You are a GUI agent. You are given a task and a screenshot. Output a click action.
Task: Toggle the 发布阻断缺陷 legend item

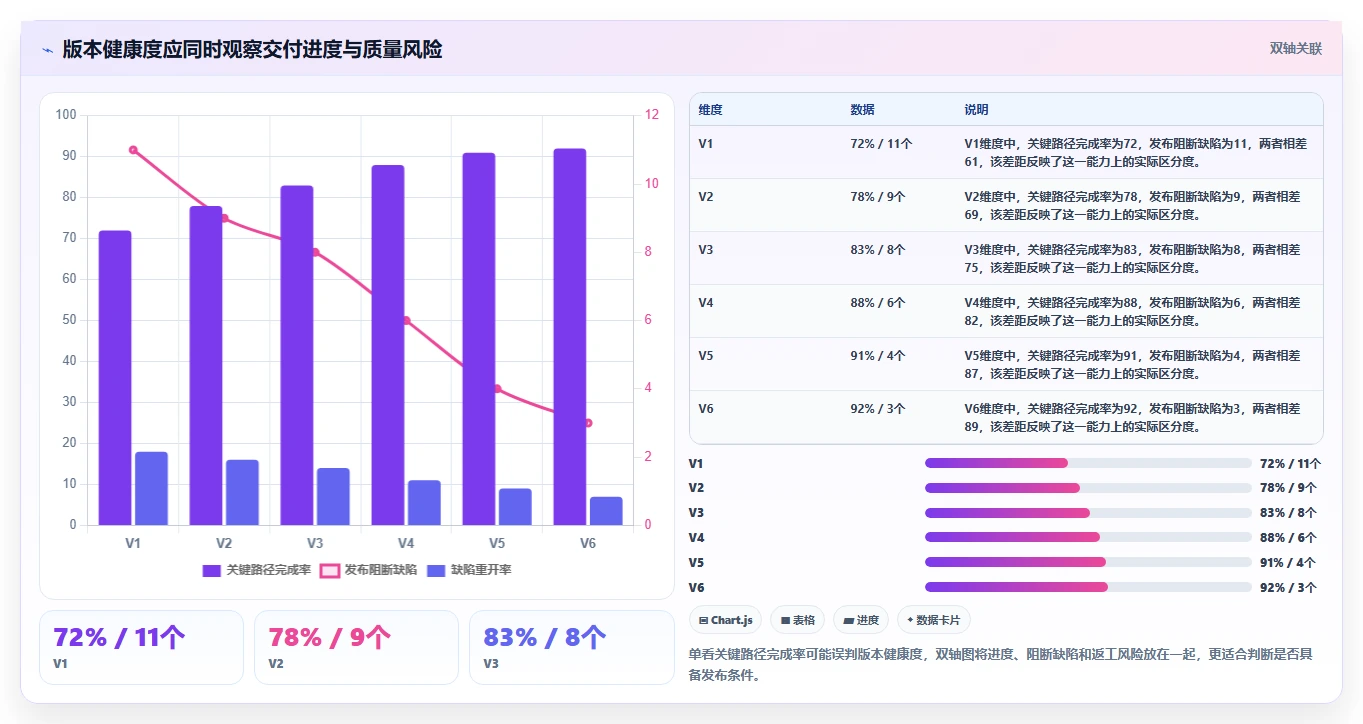[369, 570]
